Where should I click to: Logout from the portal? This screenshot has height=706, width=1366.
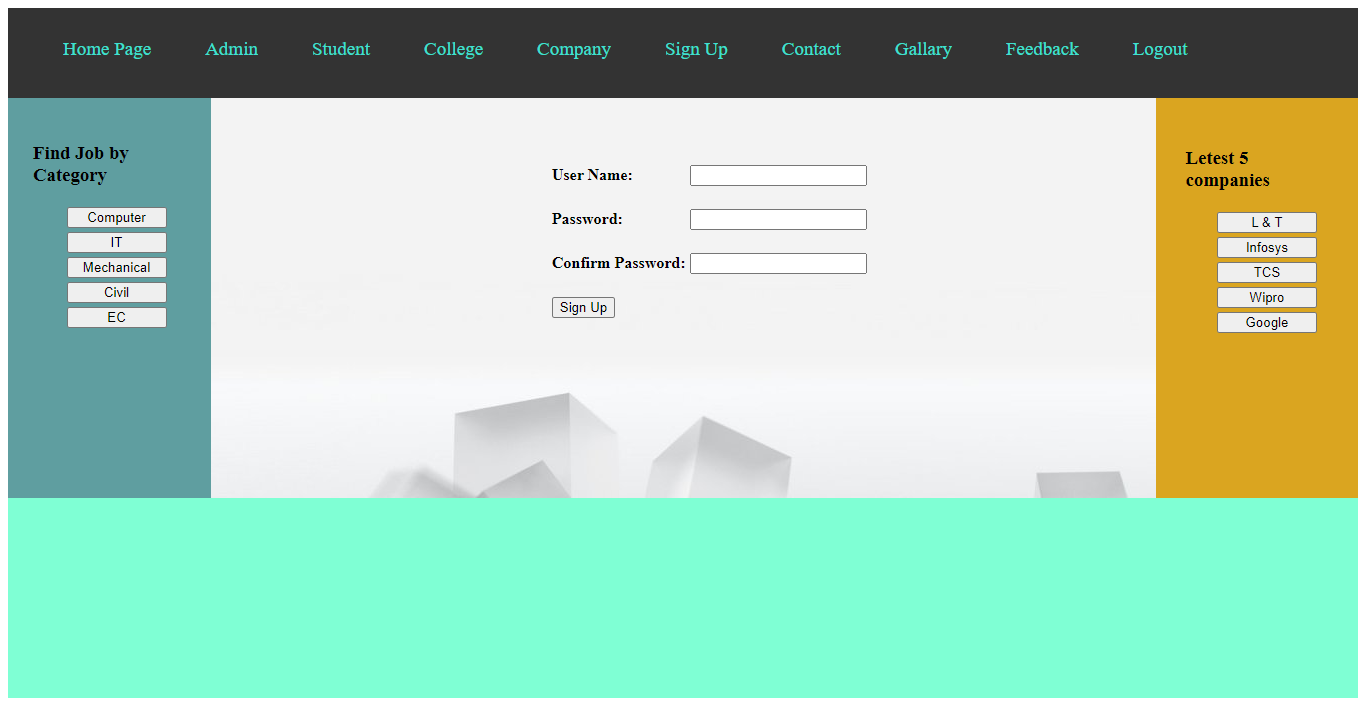1160,48
